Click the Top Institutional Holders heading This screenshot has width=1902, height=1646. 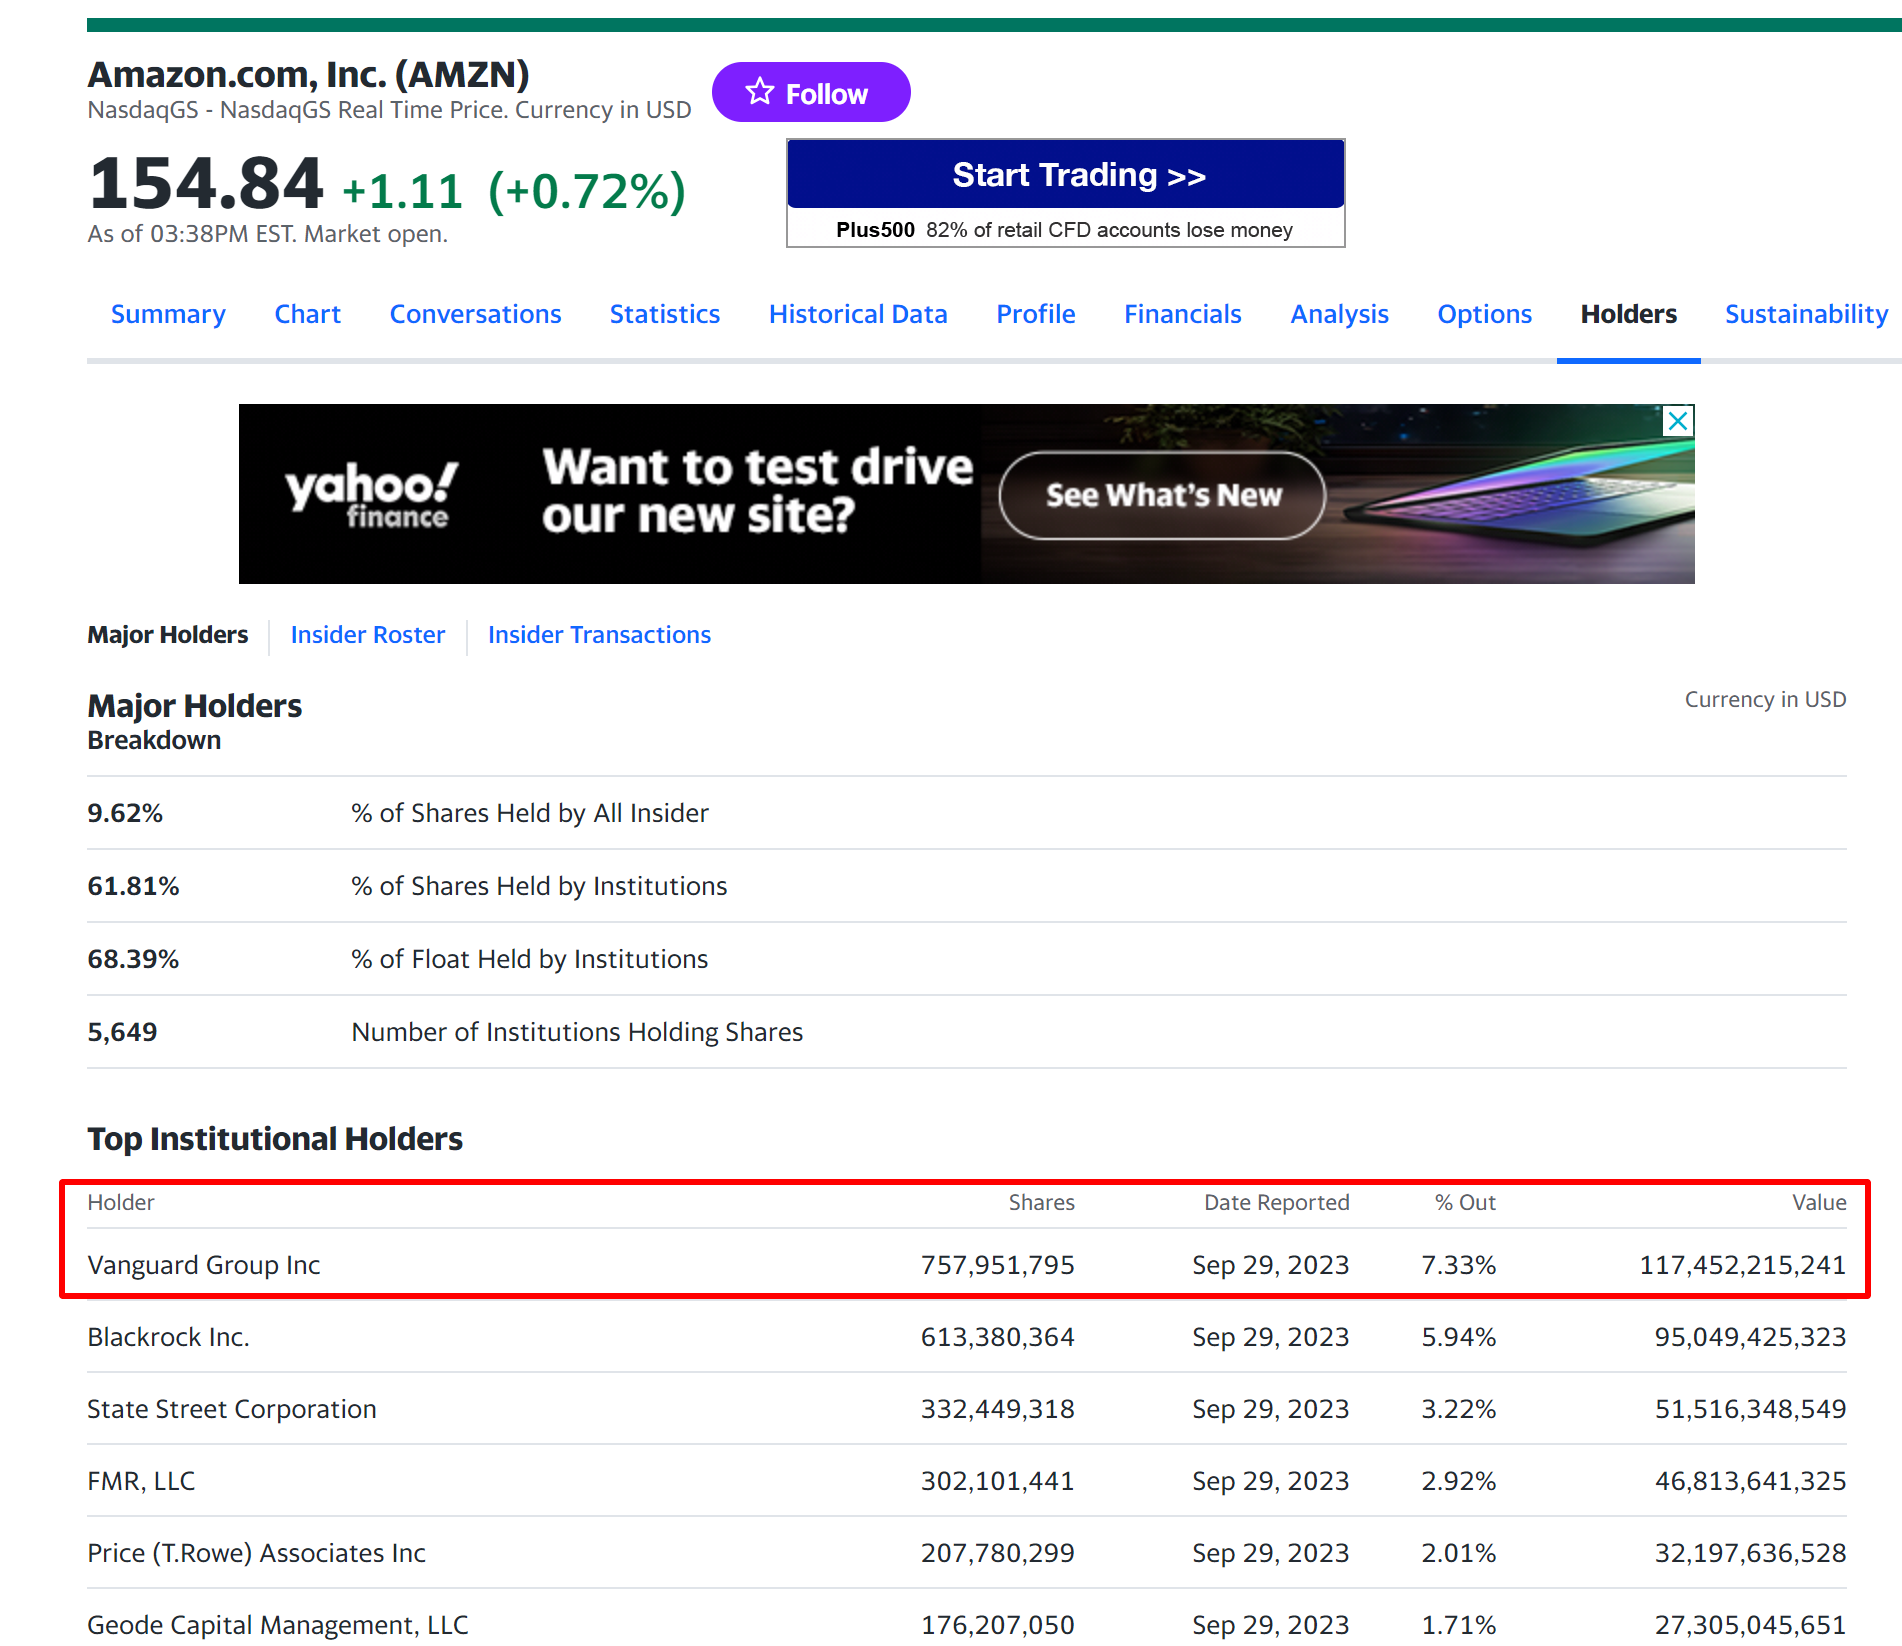pos(275,1139)
